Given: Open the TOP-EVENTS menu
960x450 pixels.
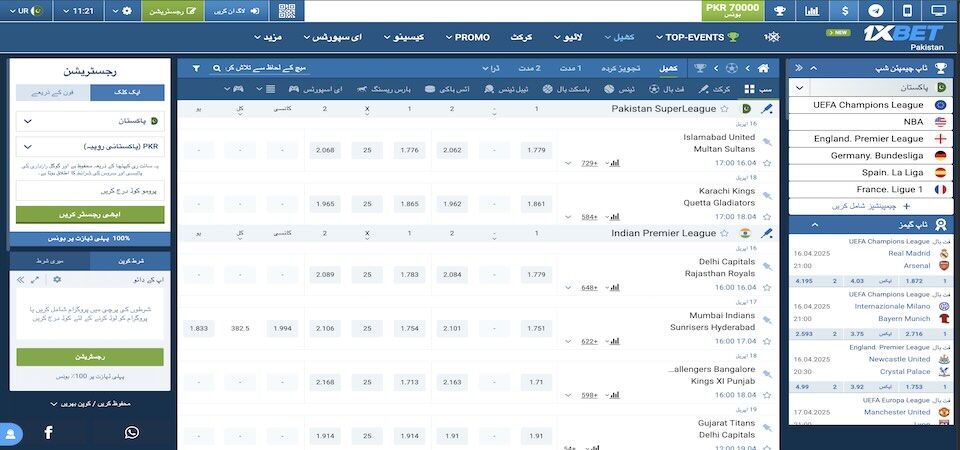Looking at the screenshot, I should [x=697, y=37].
